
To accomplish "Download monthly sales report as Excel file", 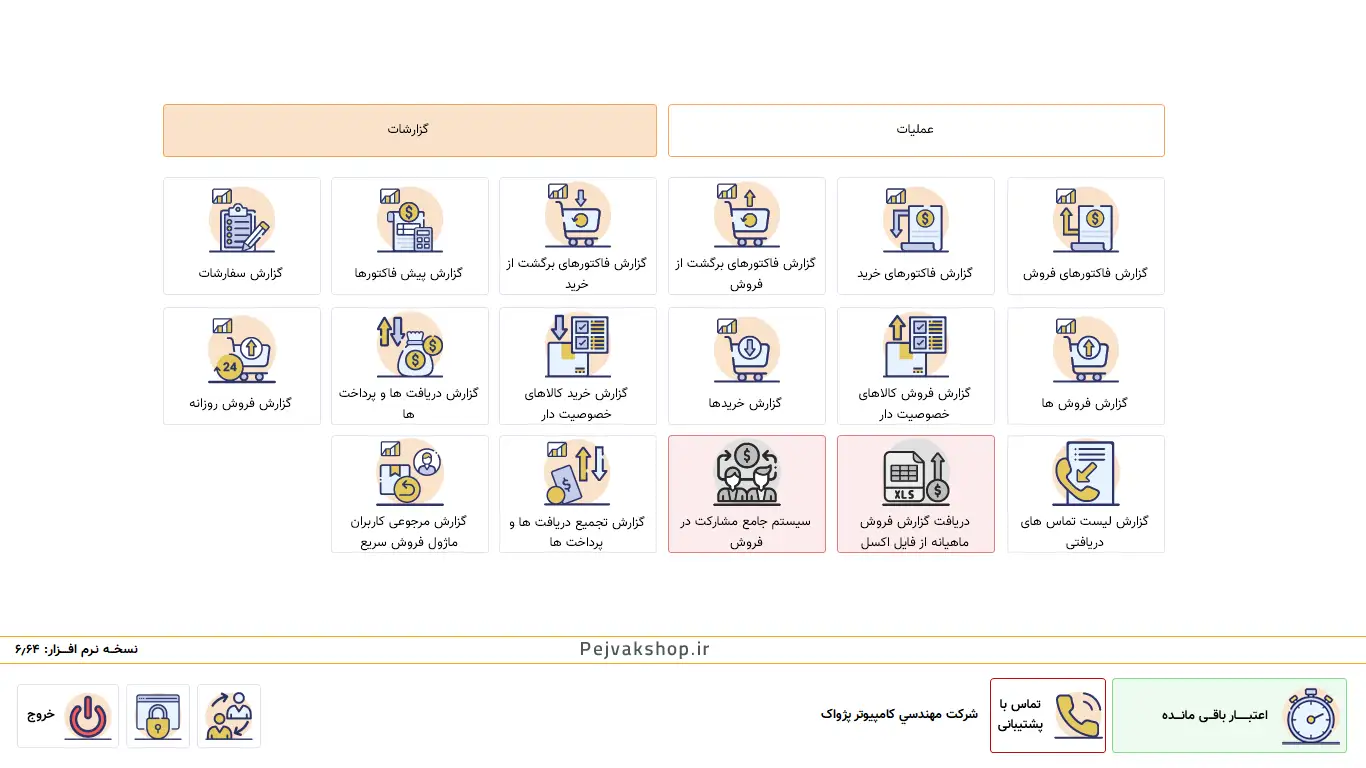I will [x=915, y=494].
